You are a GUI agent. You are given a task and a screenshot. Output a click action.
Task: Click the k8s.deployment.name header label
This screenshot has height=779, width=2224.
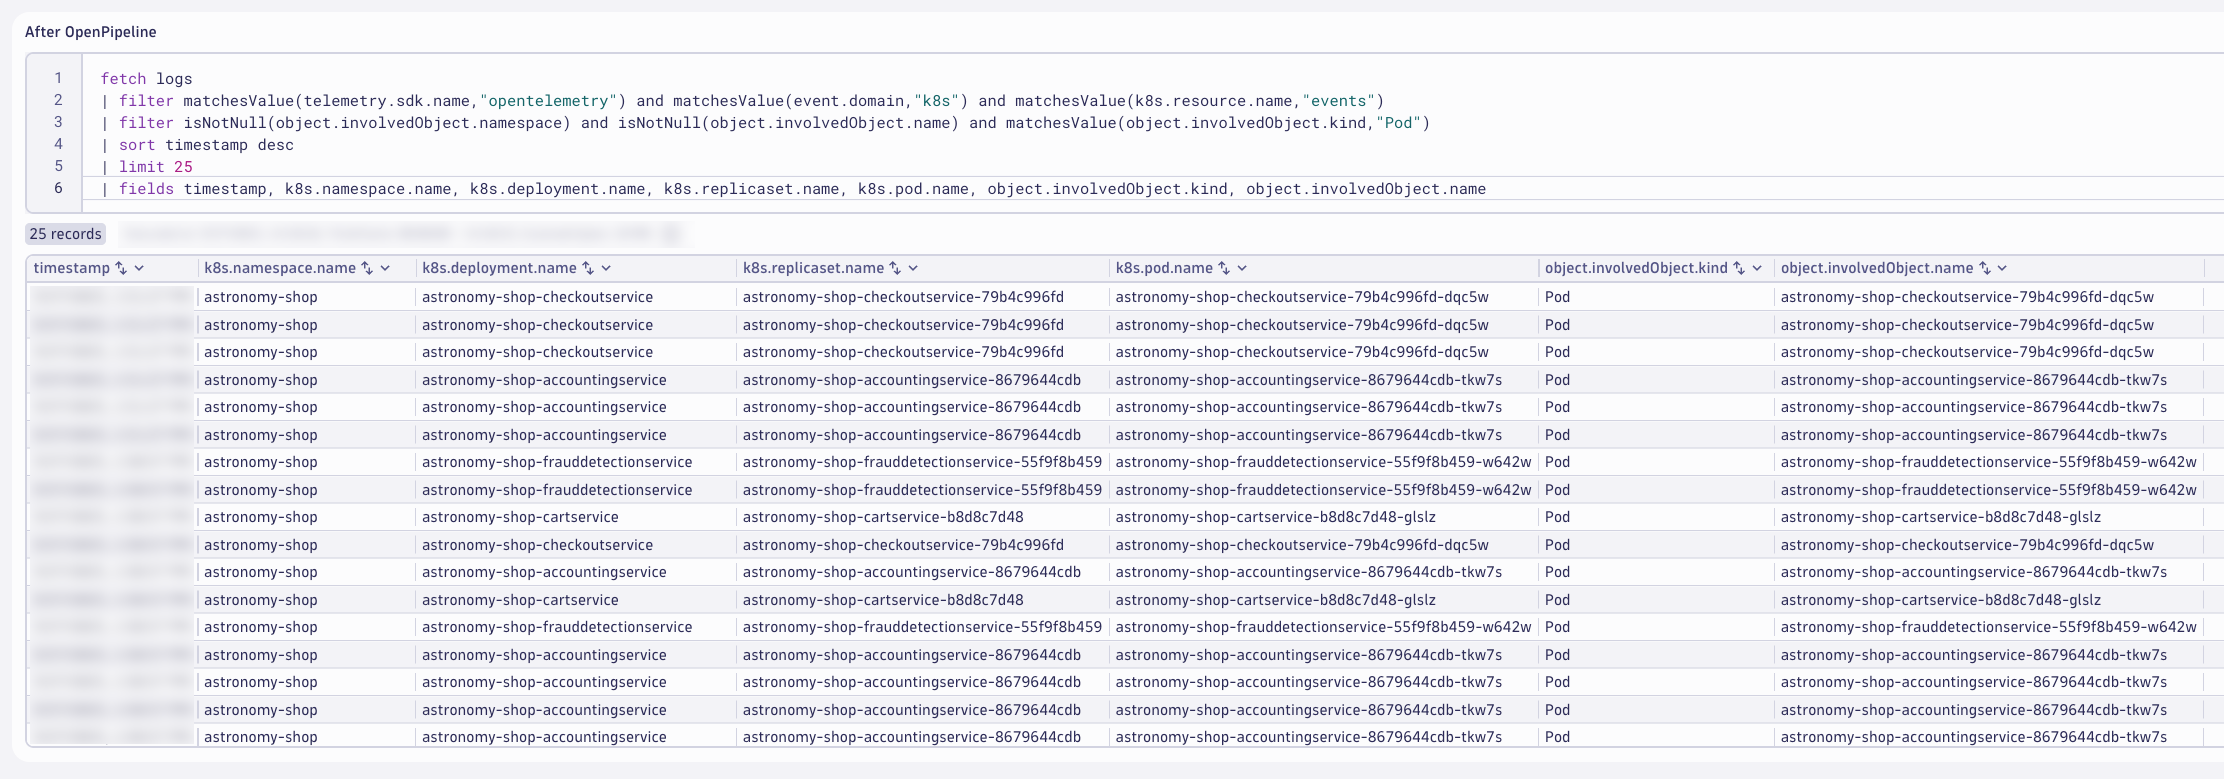499,268
